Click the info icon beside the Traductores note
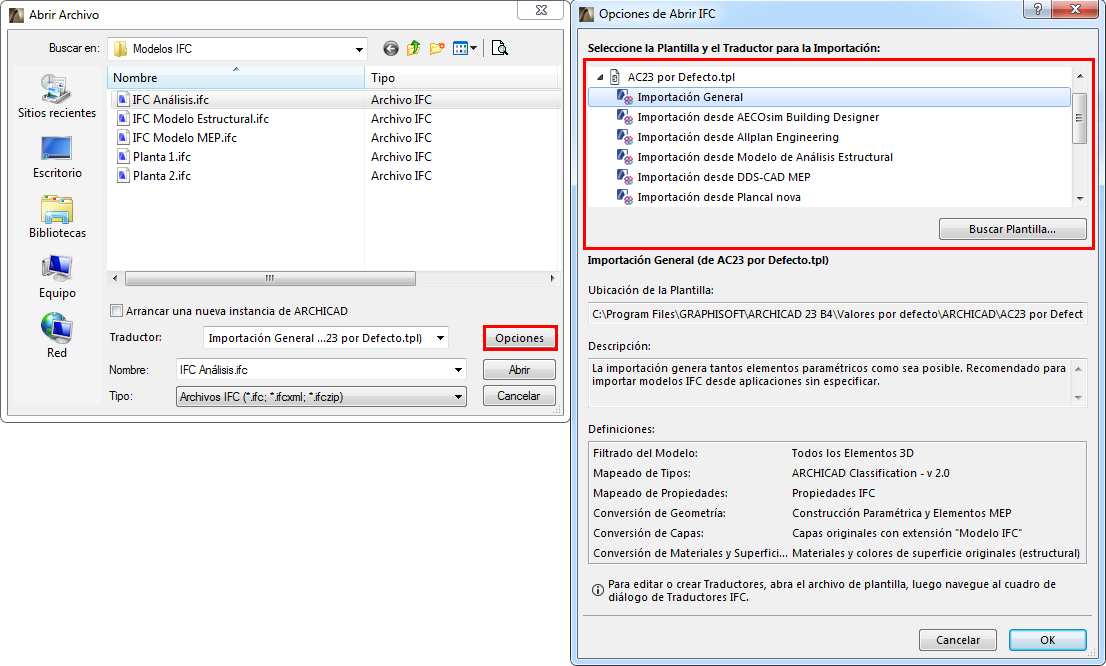 tap(597, 590)
